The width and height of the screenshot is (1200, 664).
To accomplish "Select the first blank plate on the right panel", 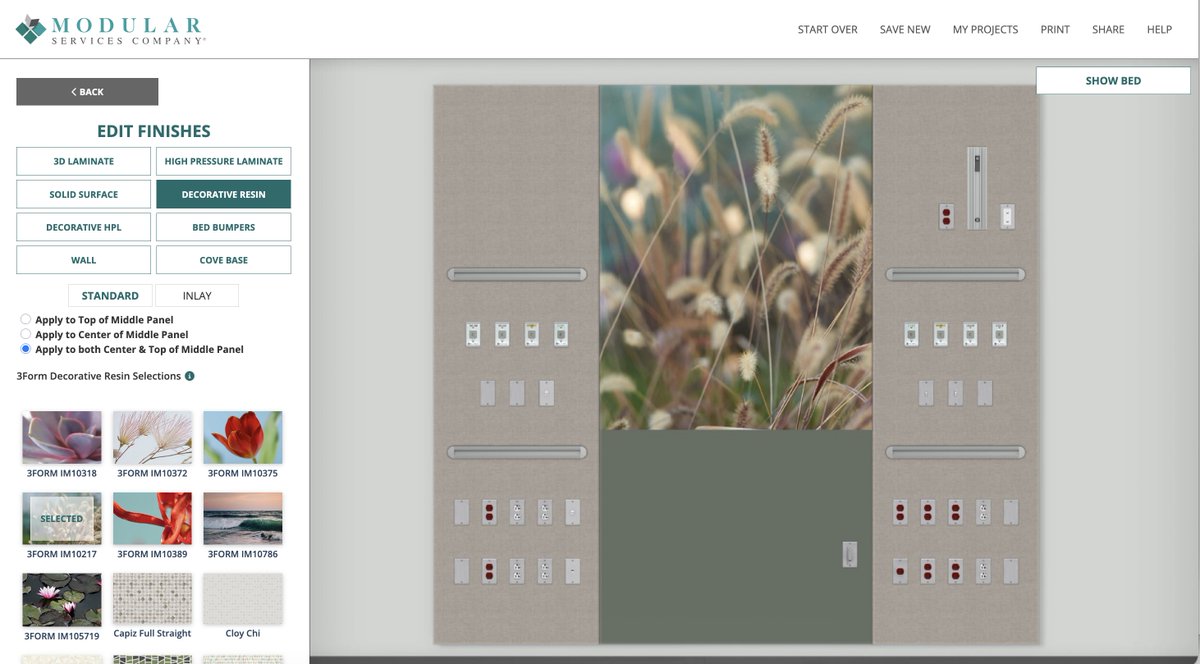I will click(927, 392).
